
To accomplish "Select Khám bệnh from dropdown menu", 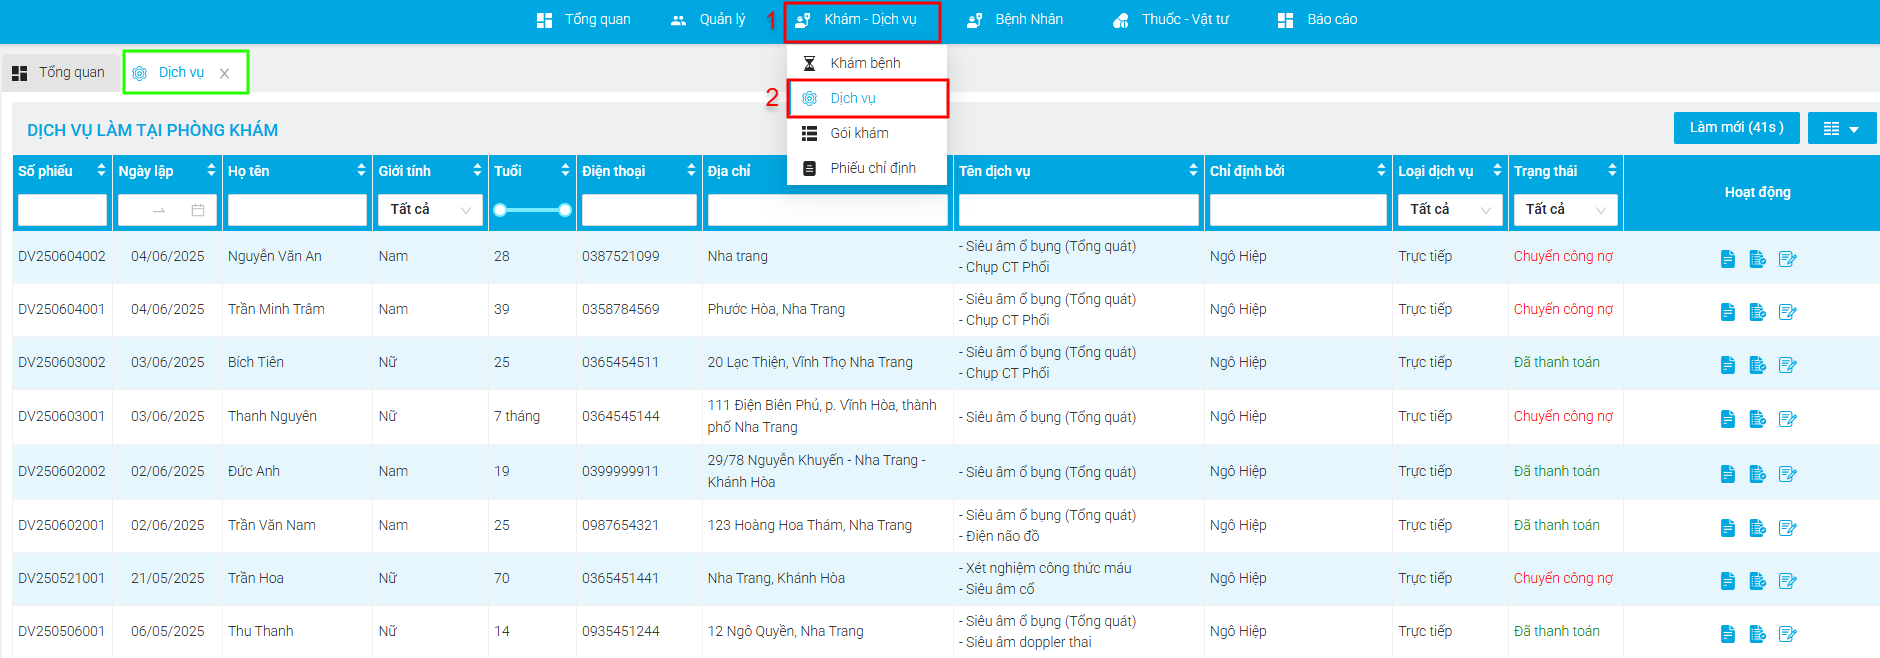I will 867,63.
